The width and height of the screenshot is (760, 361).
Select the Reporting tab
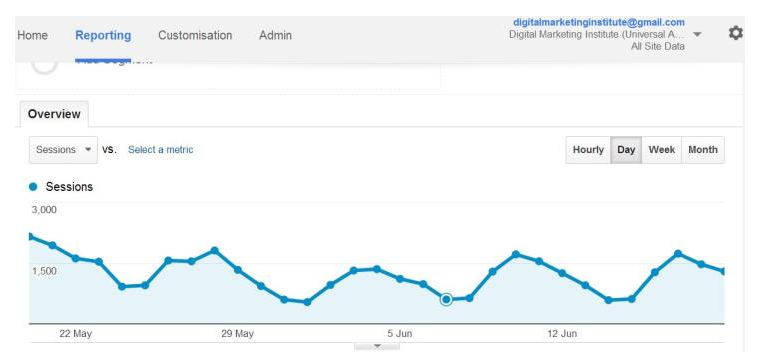(103, 35)
